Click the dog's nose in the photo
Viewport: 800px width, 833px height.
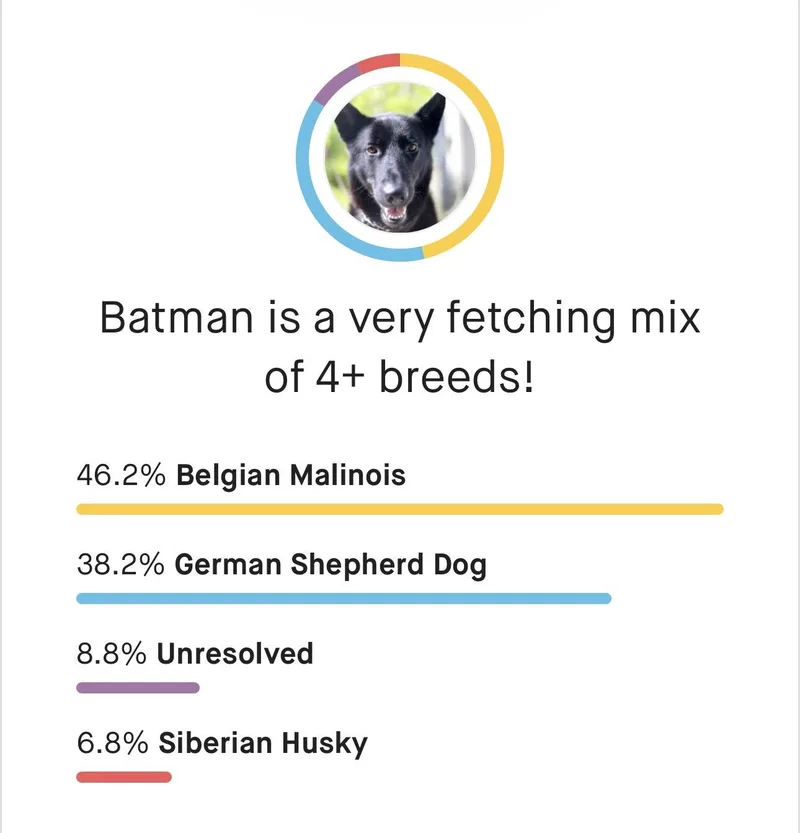click(395, 192)
